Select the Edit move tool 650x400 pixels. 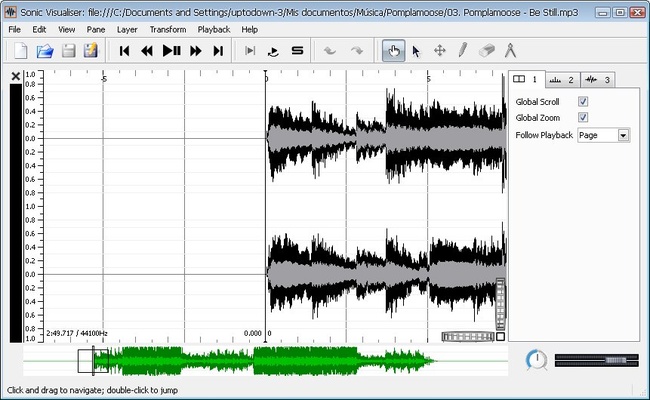click(x=439, y=51)
